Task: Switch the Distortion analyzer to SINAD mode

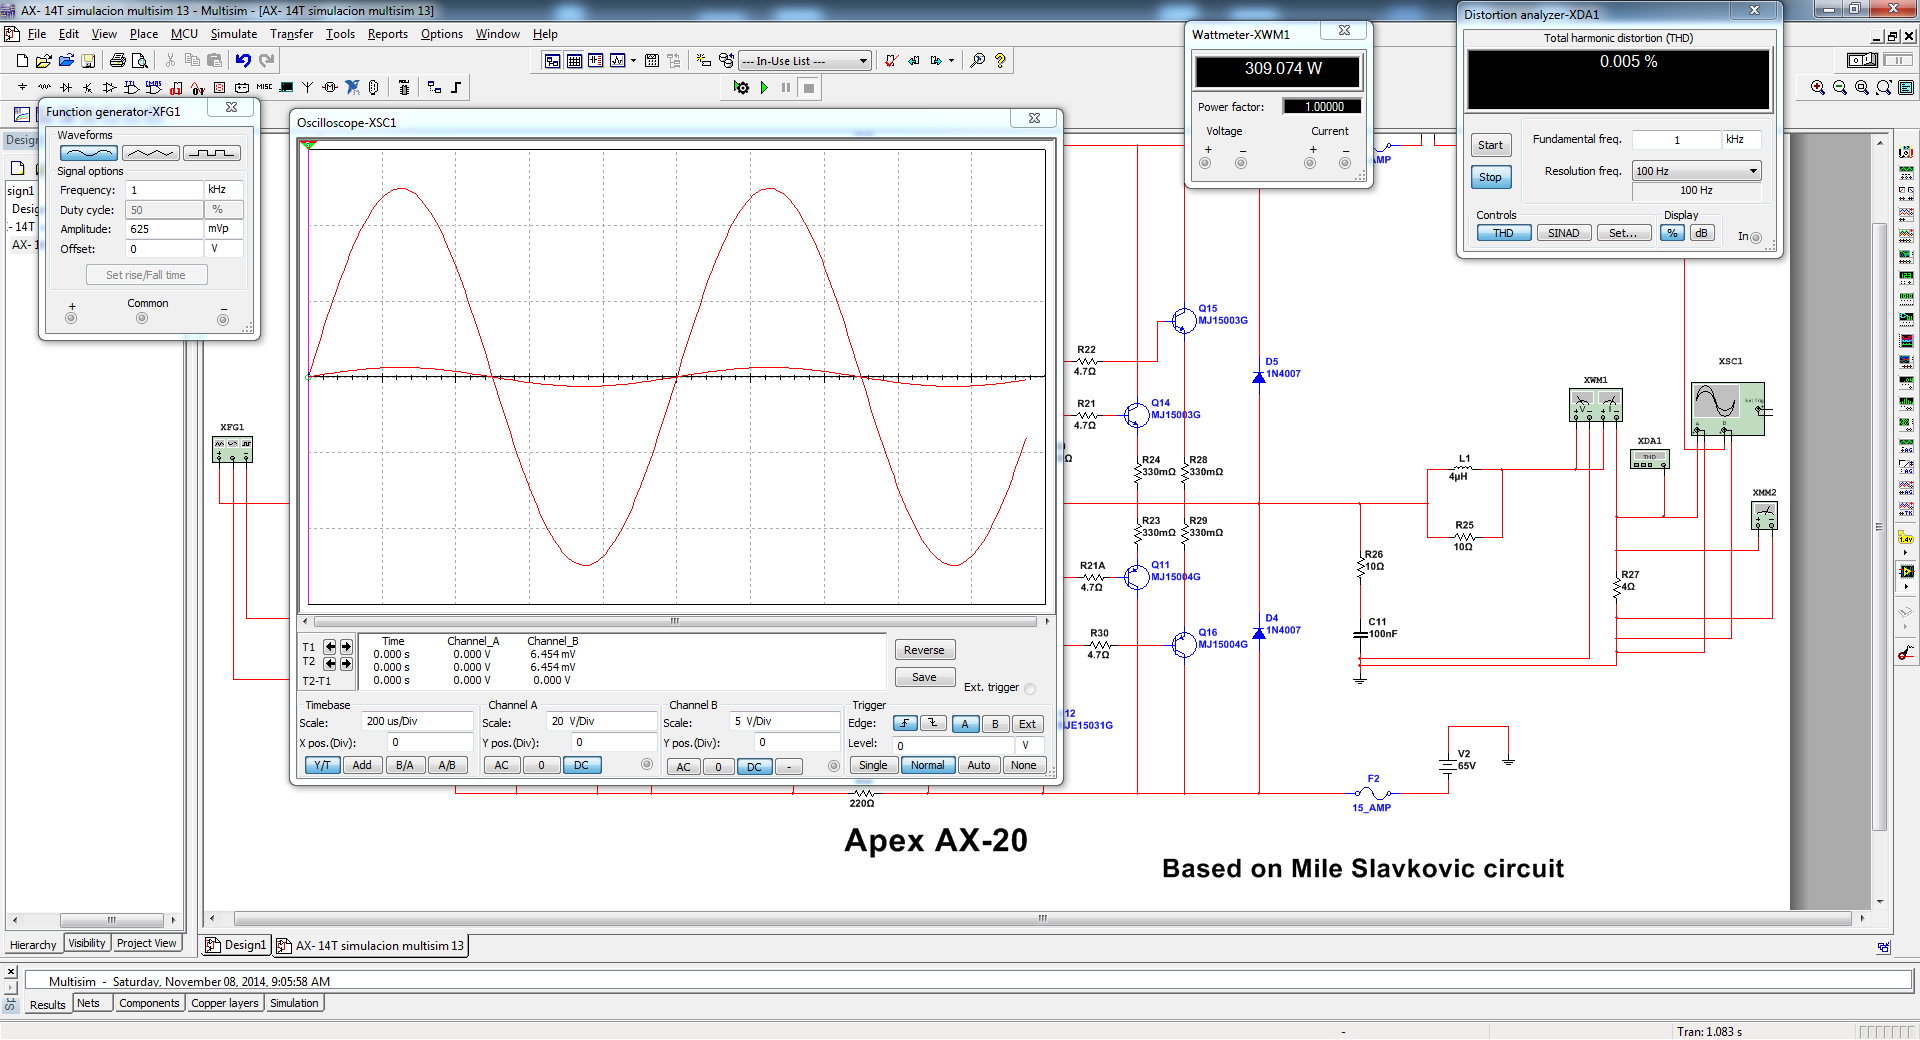Action: tap(1564, 233)
